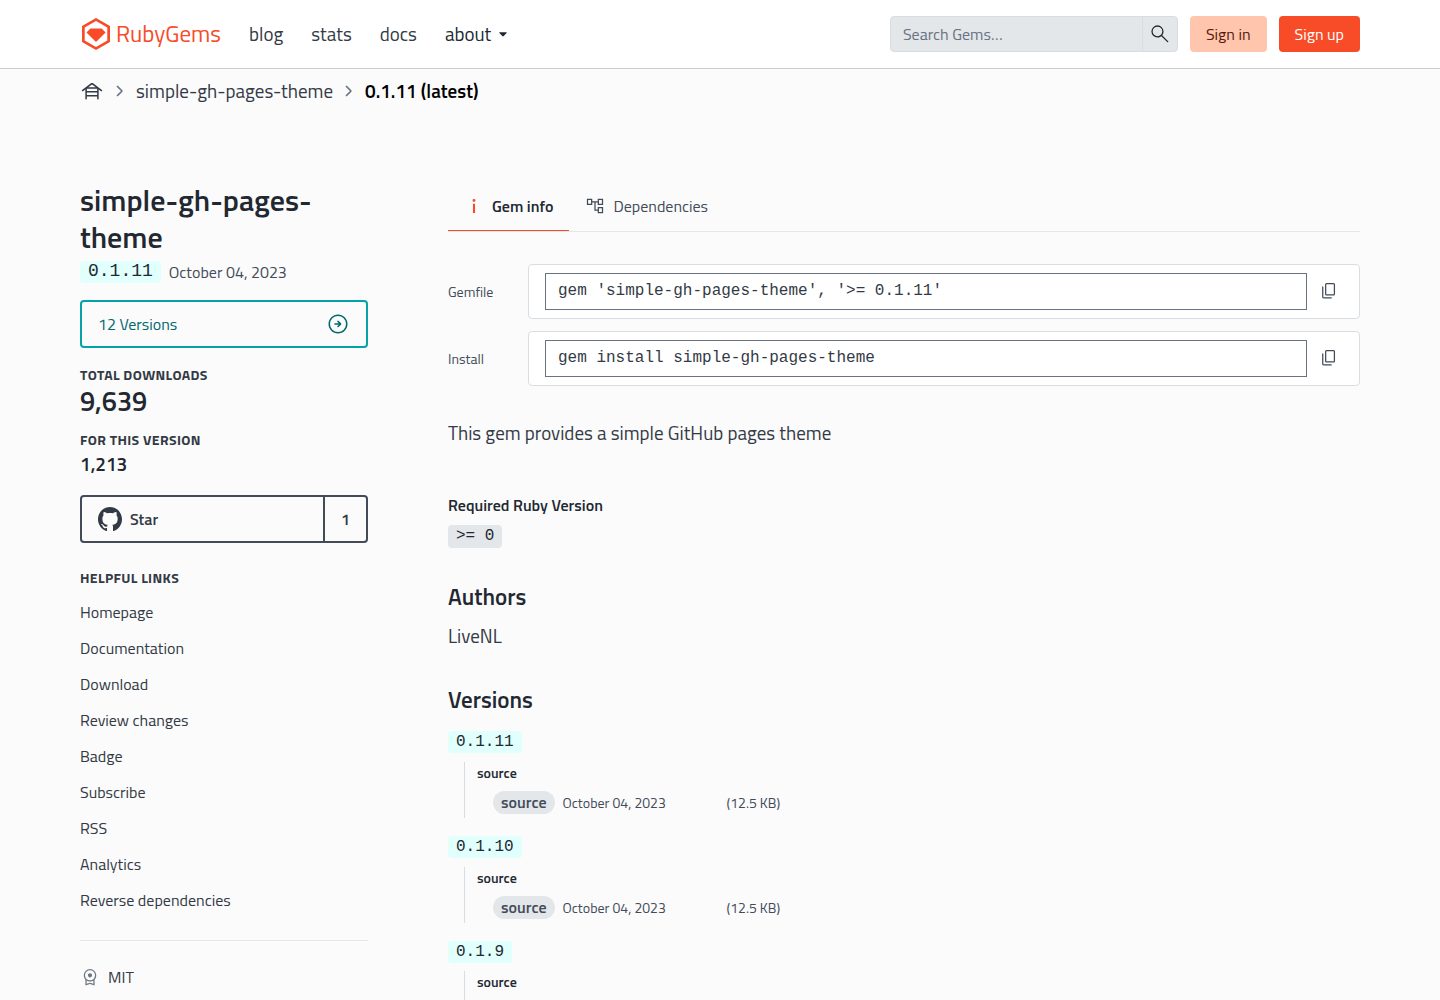Open the stats page
This screenshot has width=1440, height=1000.
click(331, 34)
